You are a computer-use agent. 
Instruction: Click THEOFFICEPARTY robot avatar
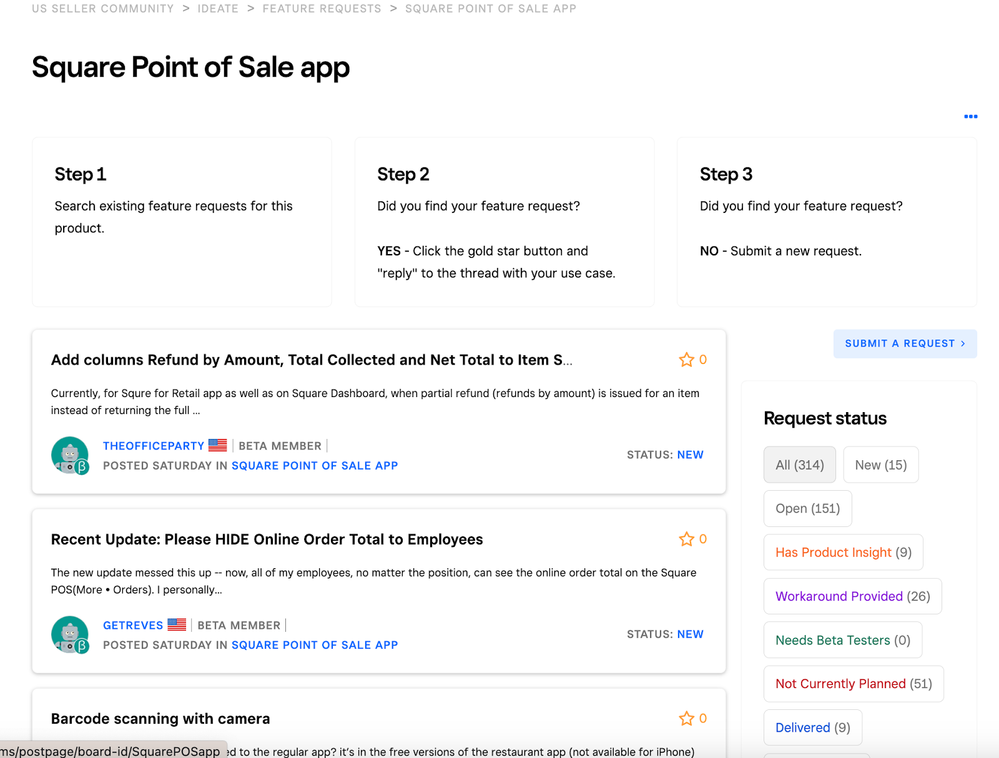click(70, 455)
